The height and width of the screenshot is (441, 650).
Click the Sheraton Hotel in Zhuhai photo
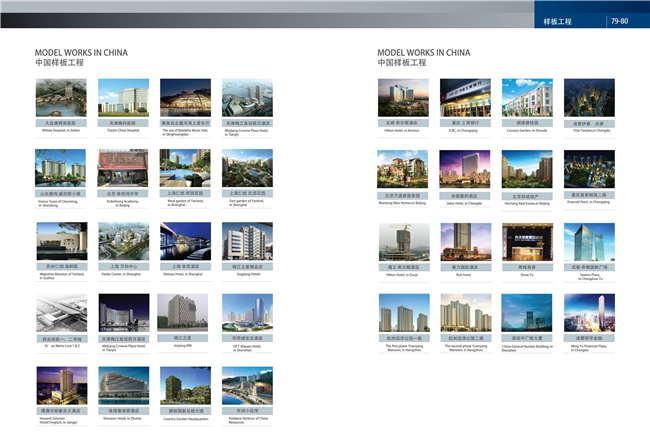coord(123,385)
